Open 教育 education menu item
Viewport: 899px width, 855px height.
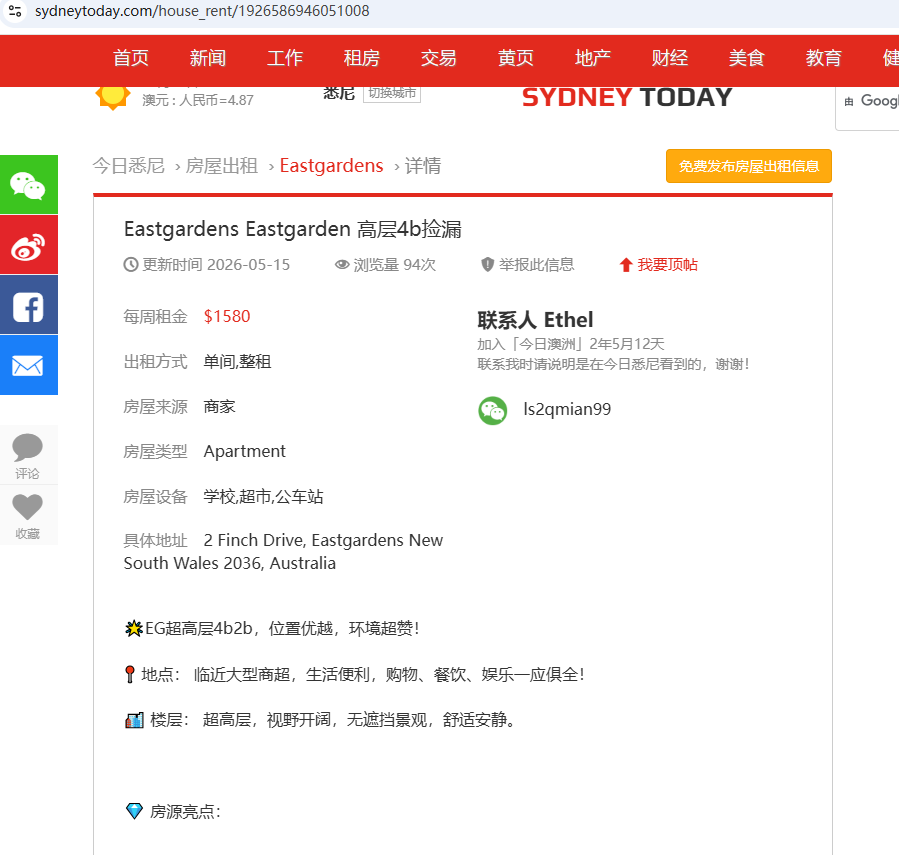(823, 58)
